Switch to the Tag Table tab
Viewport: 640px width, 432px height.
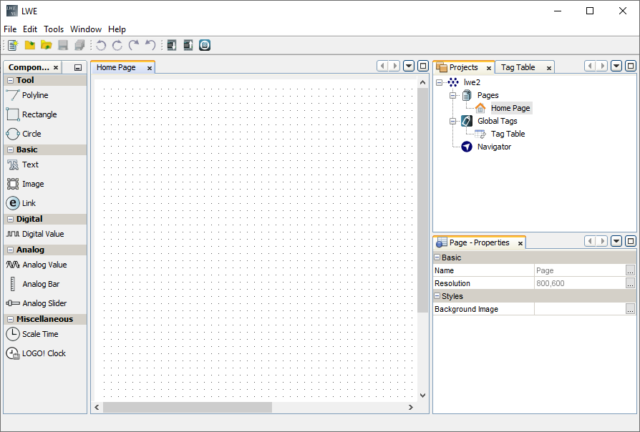tap(518, 67)
